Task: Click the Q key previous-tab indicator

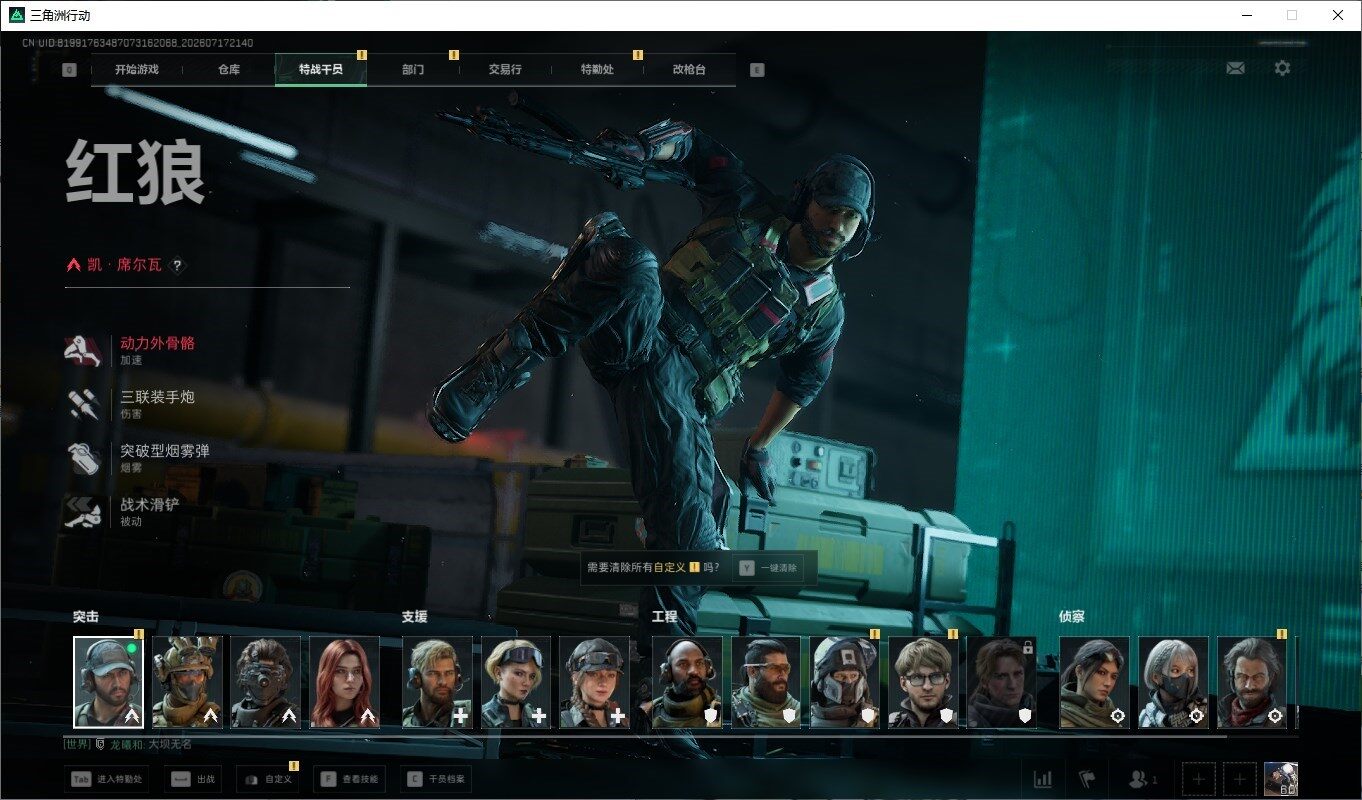Action: [69, 70]
